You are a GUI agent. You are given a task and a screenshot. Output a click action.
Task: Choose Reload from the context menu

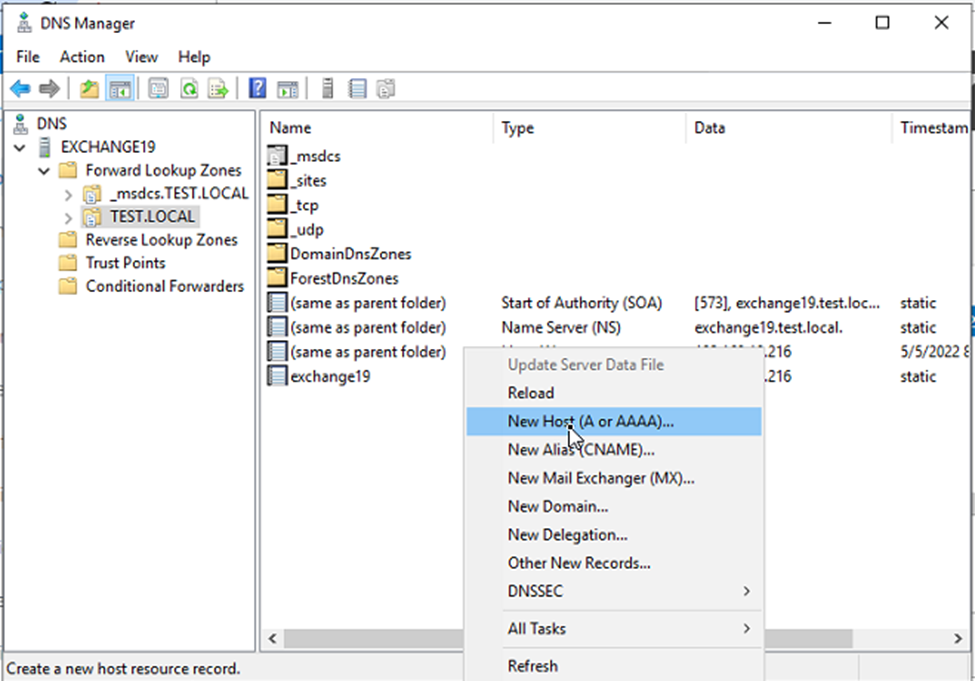[613, 393]
